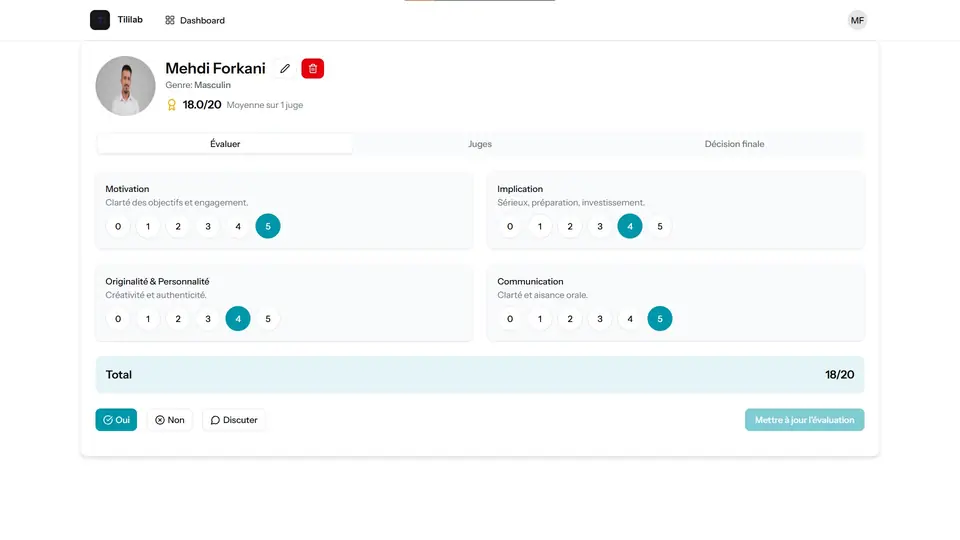Select Motivation score 5

(x=268, y=227)
